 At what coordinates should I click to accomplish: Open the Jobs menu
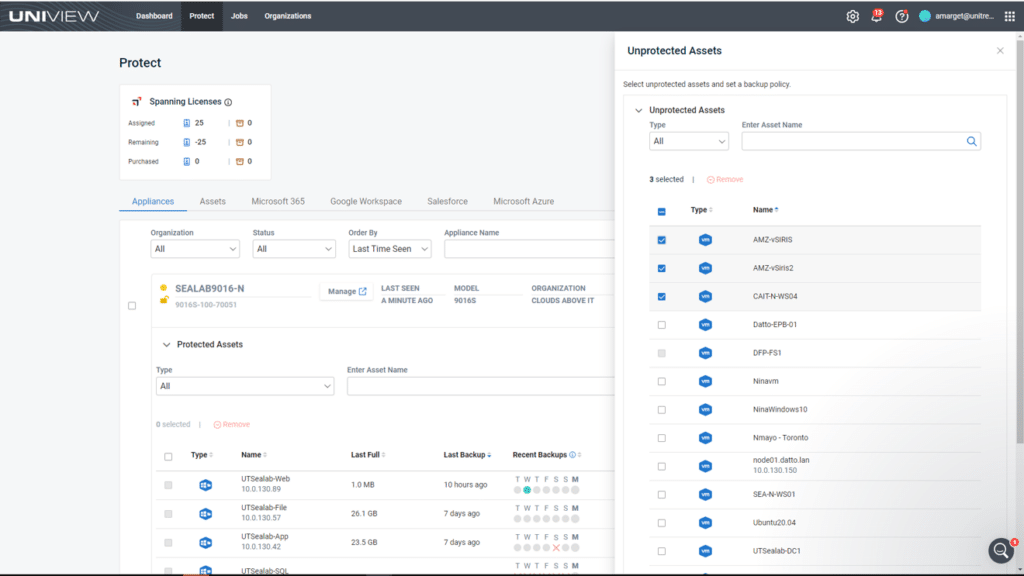239,16
